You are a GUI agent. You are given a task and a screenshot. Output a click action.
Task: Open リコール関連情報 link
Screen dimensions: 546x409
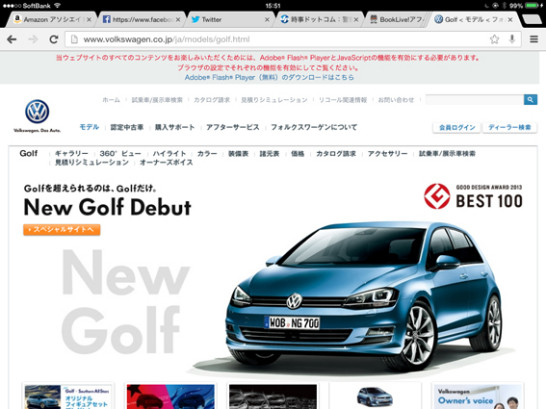coord(343,100)
